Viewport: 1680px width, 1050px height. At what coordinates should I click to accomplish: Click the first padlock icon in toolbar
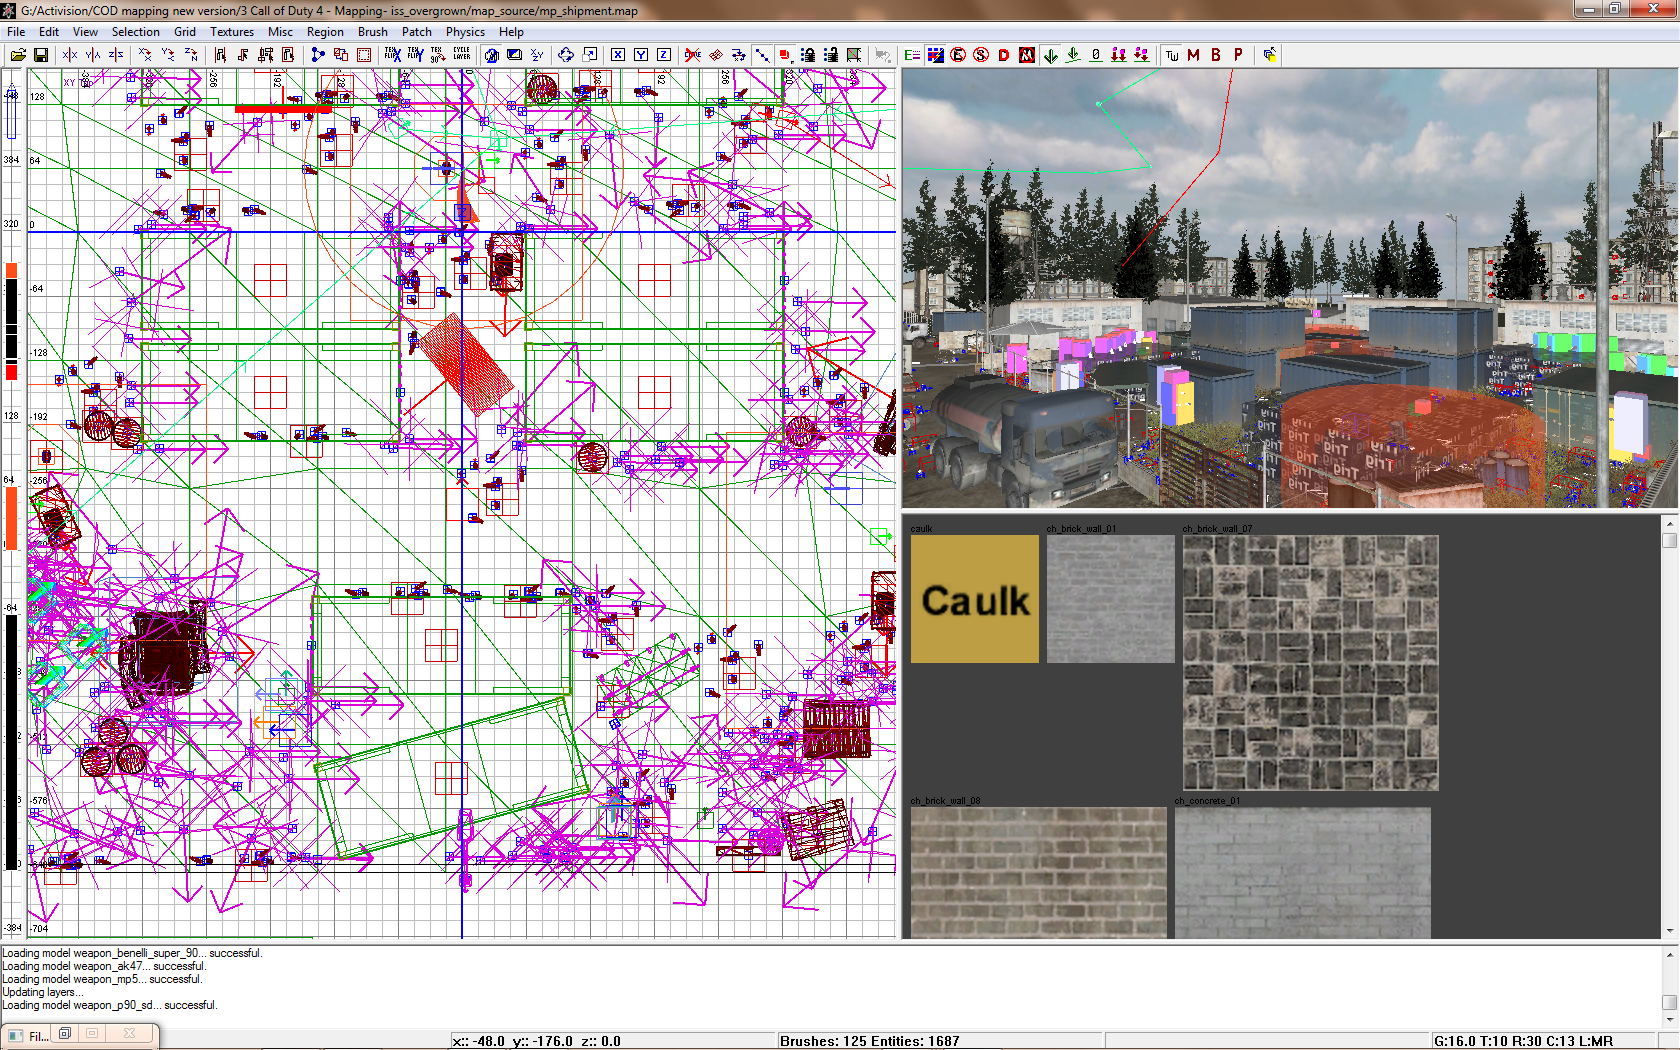click(x=808, y=55)
